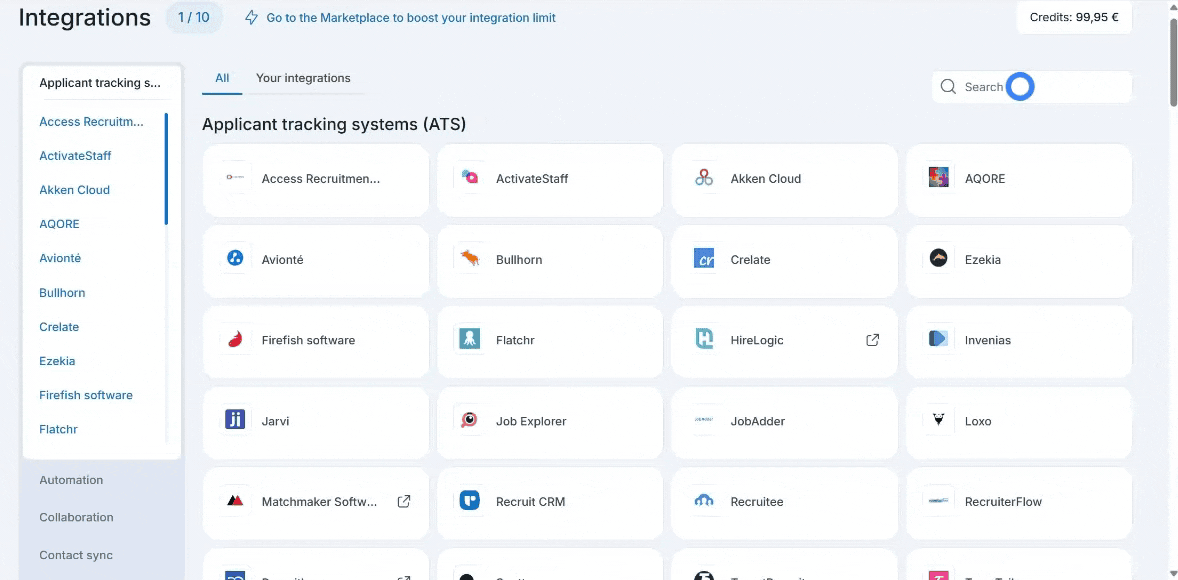Click the search magnifier icon
This screenshot has height=580, width=1178.
pyautogui.click(x=948, y=87)
